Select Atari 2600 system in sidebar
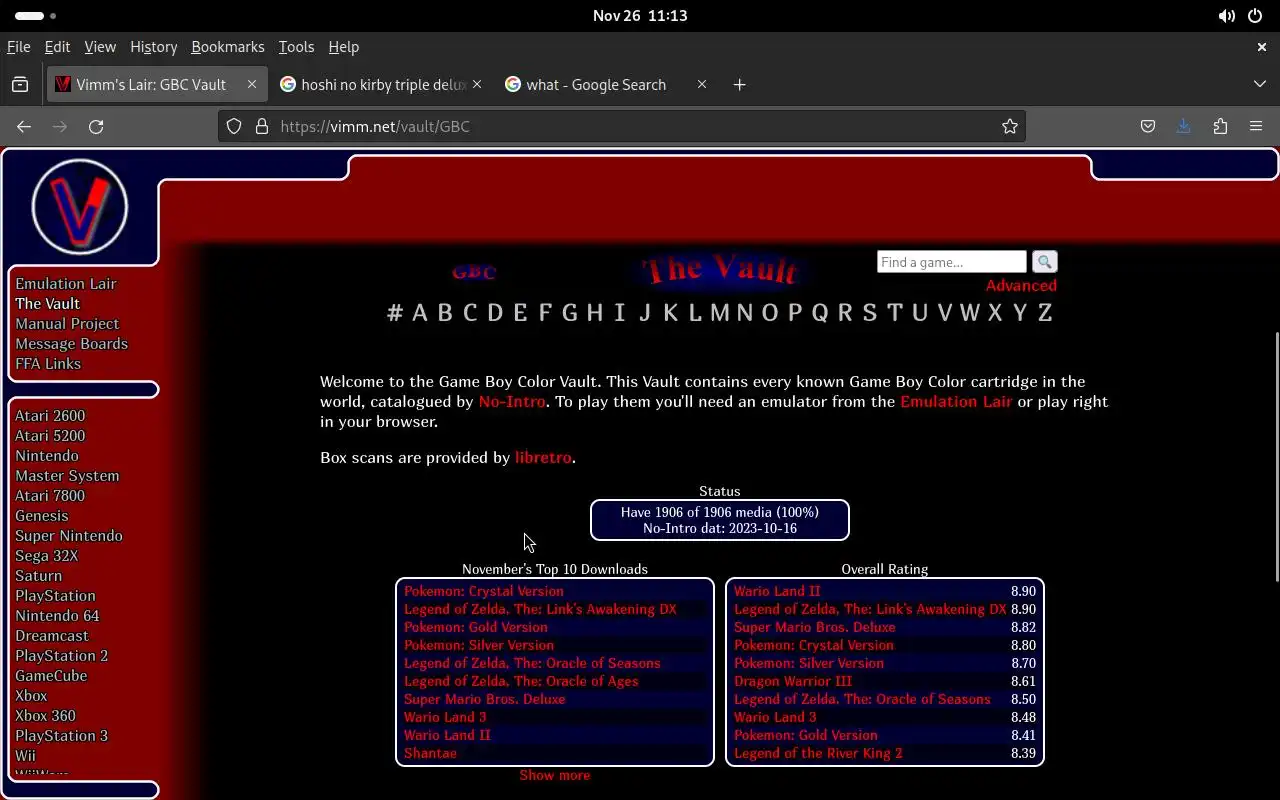 [50, 416]
